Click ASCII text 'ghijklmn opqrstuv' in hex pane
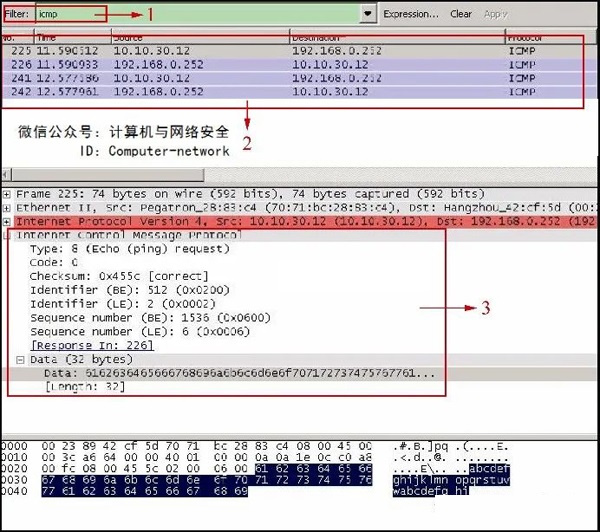 (451, 480)
